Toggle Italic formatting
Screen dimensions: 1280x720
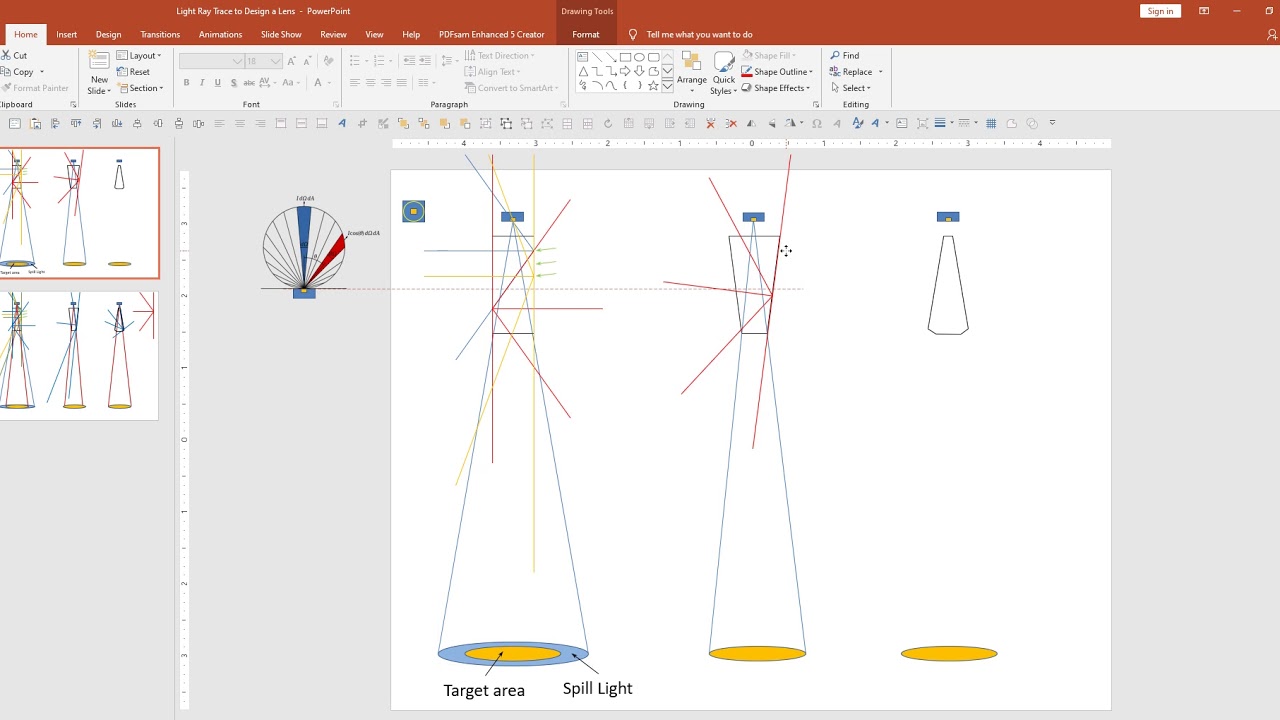pos(202,83)
